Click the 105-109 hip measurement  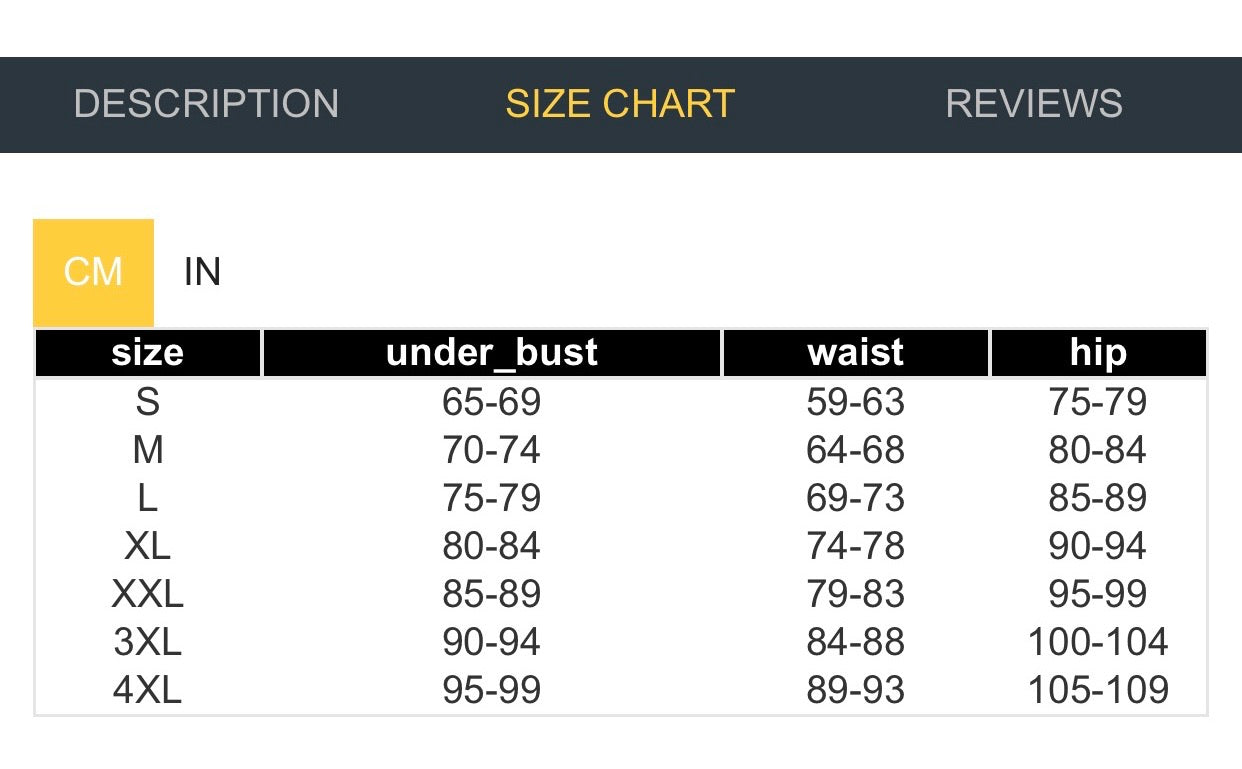click(x=1098, y=690)
